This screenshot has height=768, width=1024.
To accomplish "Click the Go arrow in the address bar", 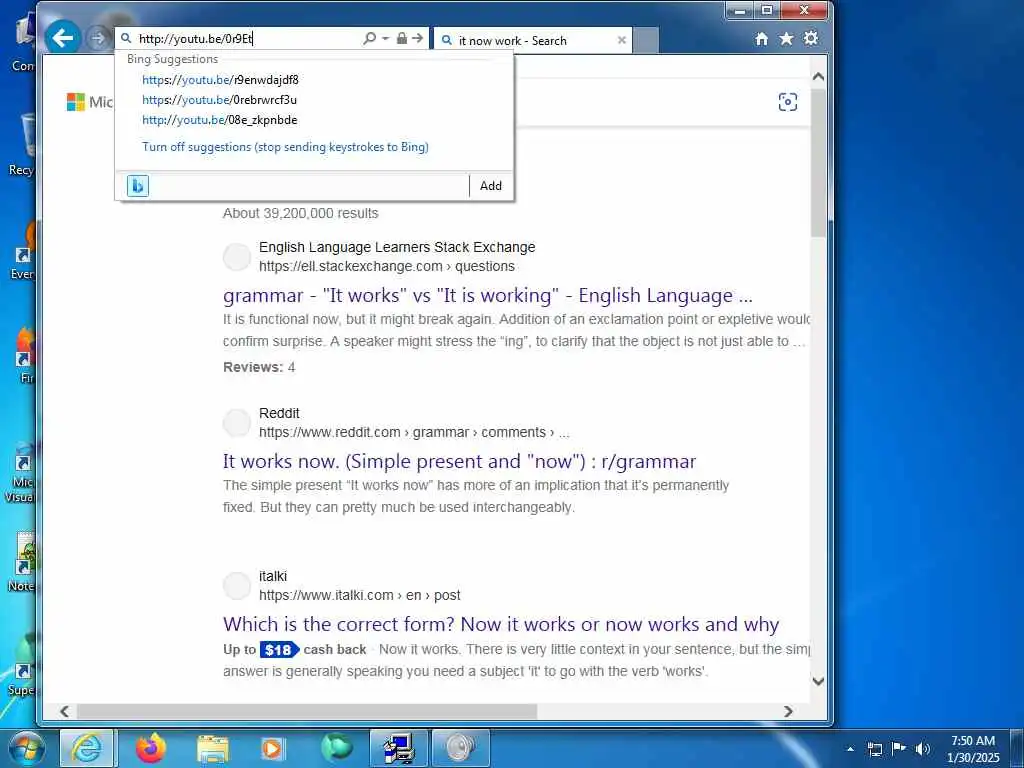I will point(417,39).
